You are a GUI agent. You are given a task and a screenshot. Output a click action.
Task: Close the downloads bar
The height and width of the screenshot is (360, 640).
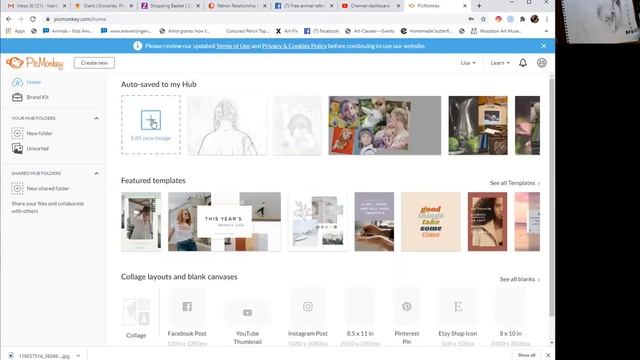[x=548, y=355]
